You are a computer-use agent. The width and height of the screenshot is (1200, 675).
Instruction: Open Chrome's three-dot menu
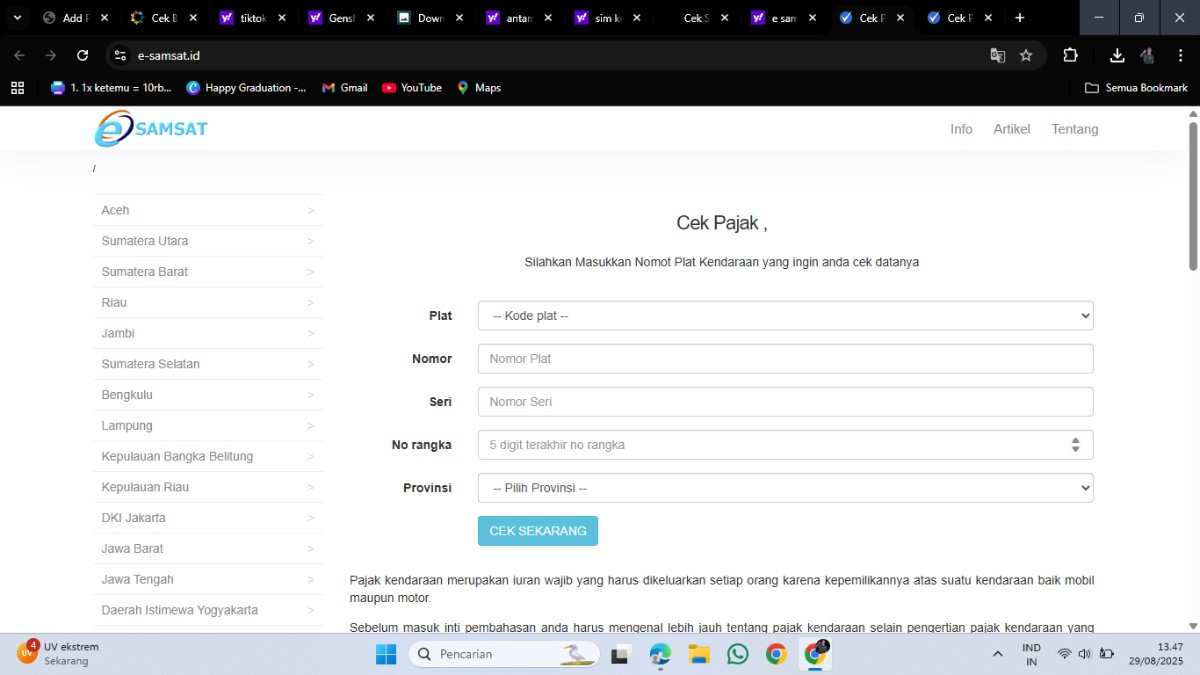click(x=1180, y=56)
